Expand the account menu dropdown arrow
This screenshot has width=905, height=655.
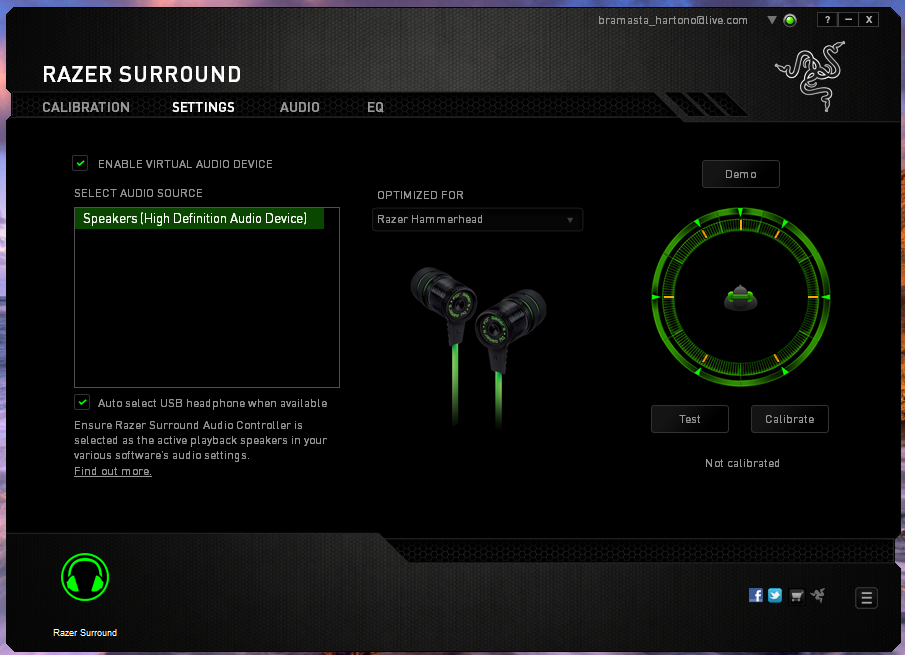pyautogui.click(x=772, y=19)
